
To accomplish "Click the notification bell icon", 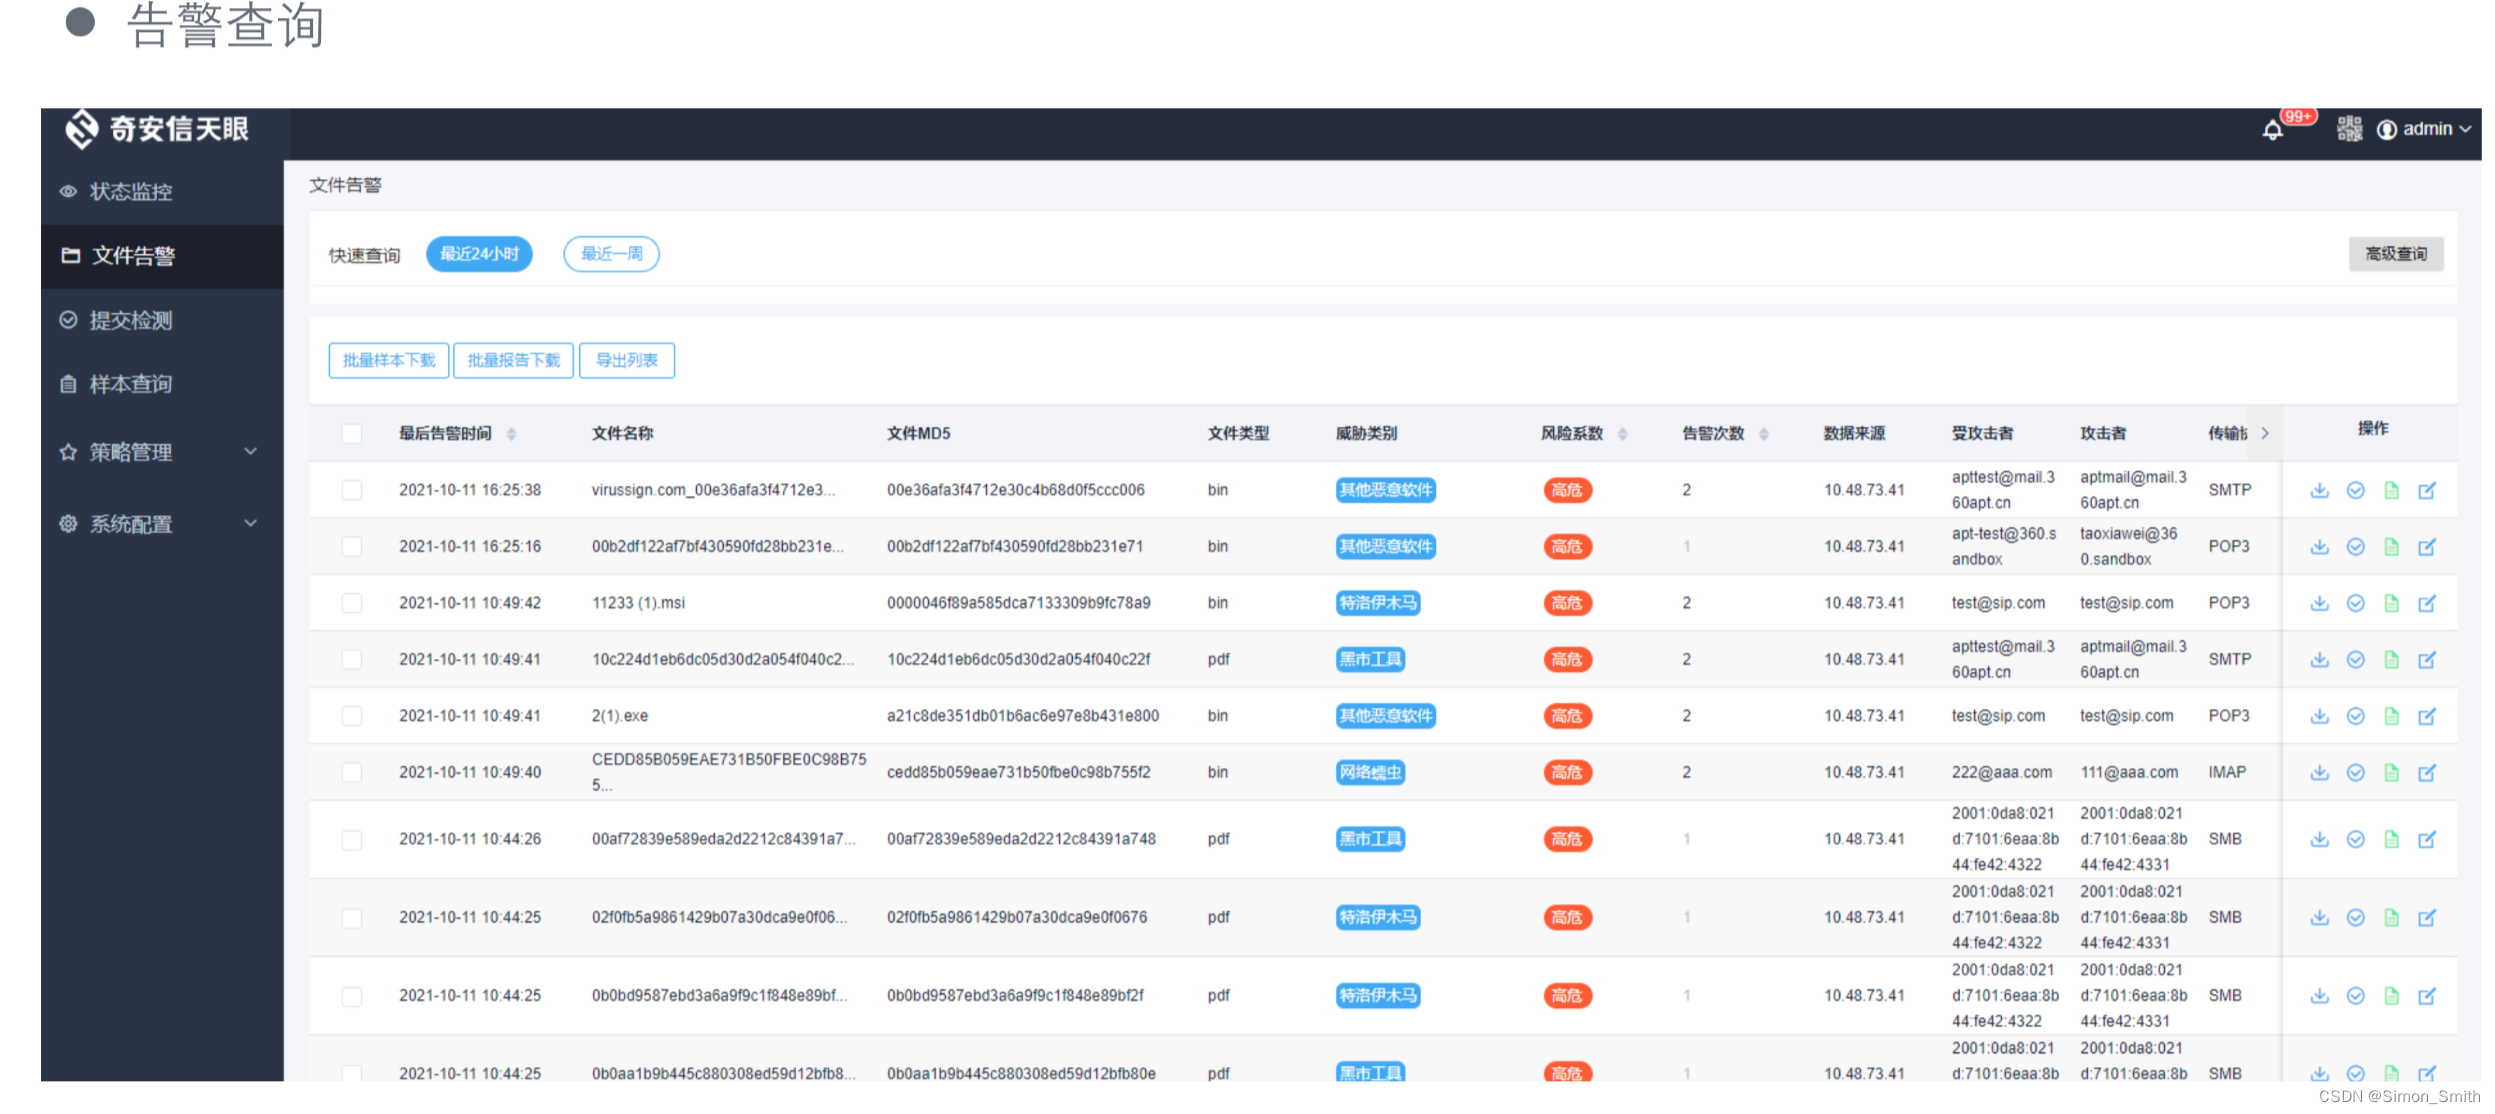I will pos(2272,130).
